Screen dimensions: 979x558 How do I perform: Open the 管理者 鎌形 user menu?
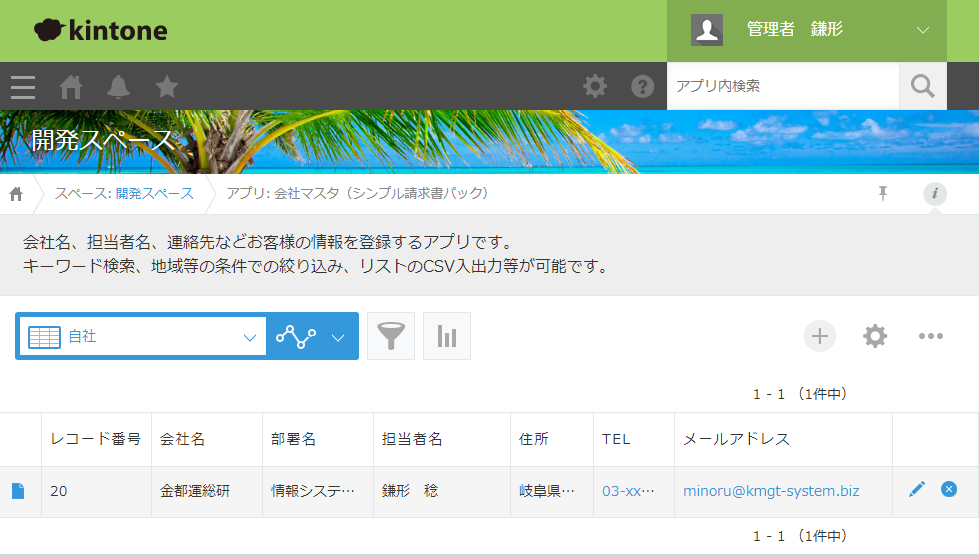807,30
